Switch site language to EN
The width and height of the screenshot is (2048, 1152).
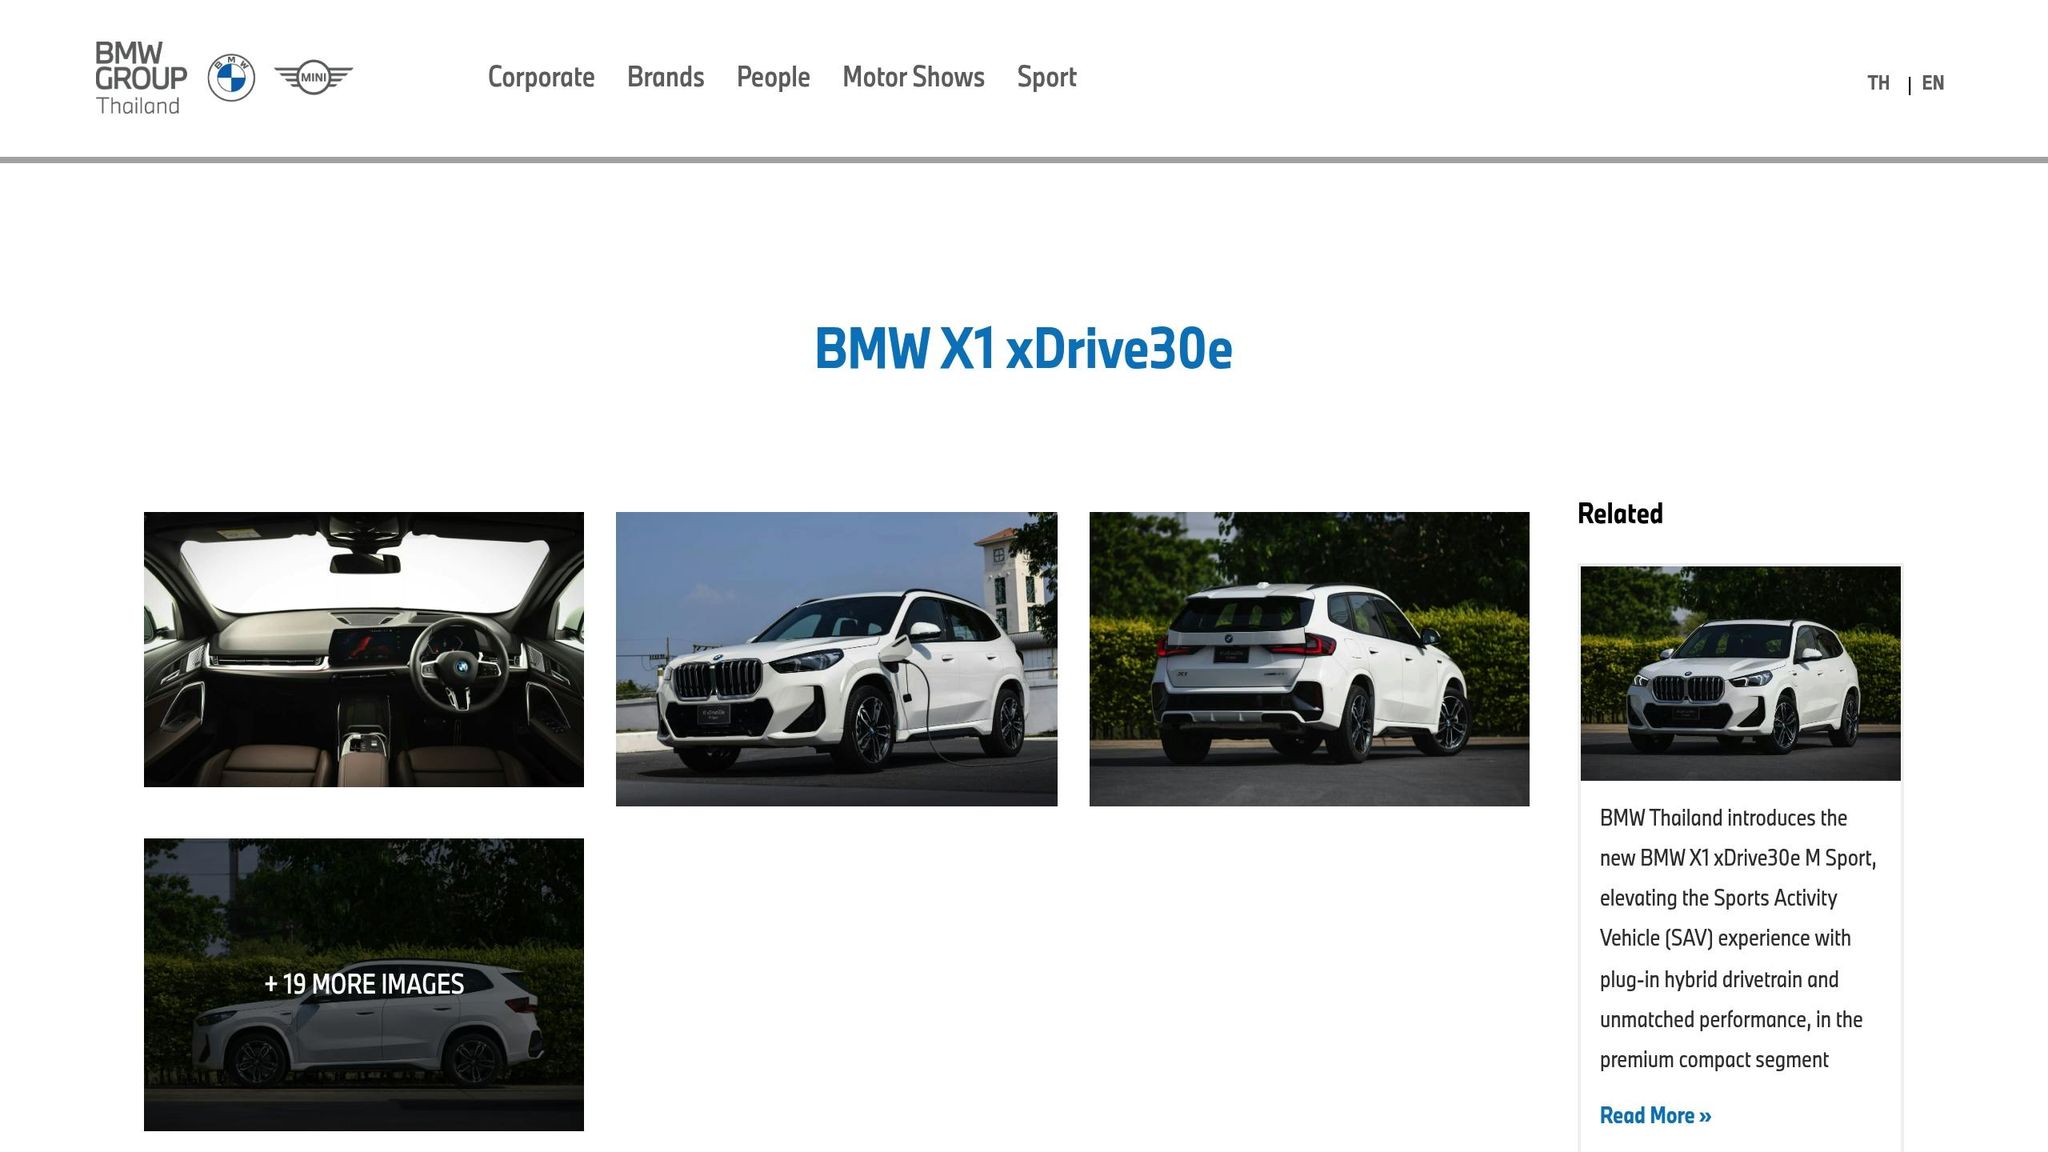(x=1934, y=83)
